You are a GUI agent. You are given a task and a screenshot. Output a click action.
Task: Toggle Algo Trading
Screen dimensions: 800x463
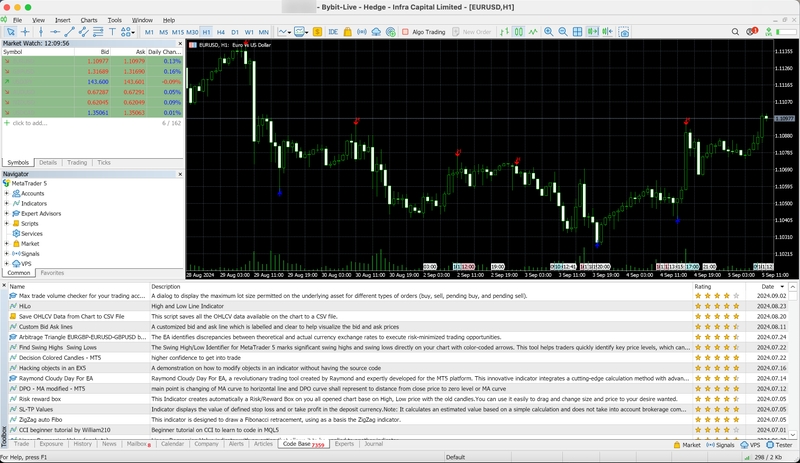[x=423, y=32]
